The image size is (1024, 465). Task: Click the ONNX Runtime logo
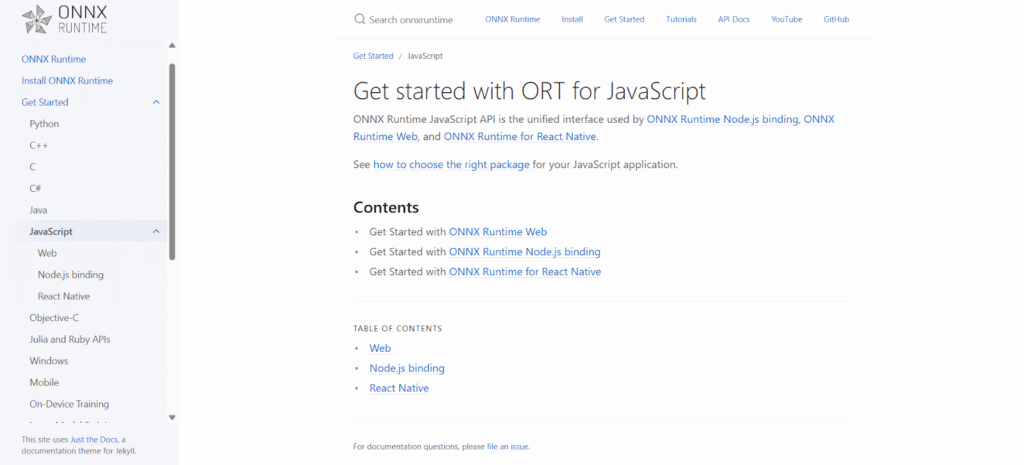tap(64, 19)
